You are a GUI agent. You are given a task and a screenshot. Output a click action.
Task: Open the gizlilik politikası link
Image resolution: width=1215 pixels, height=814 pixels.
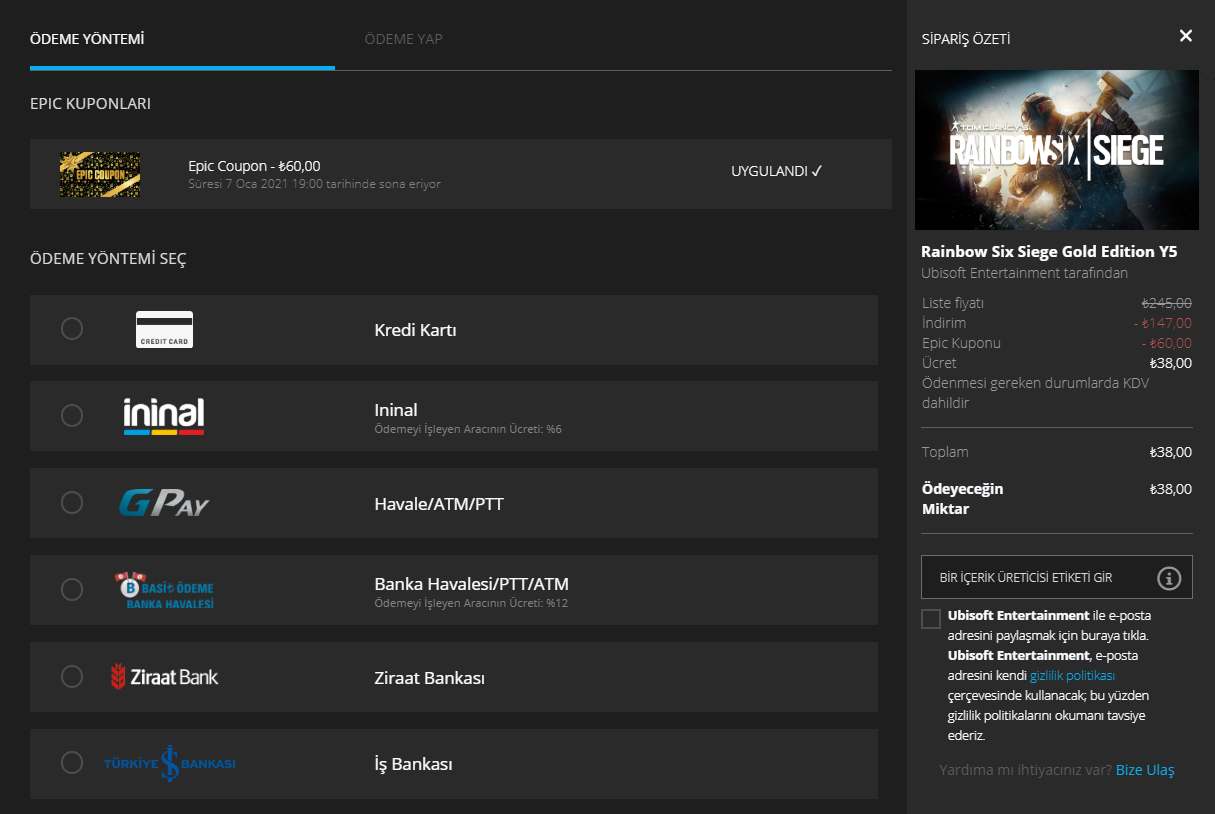[1072, 676]
